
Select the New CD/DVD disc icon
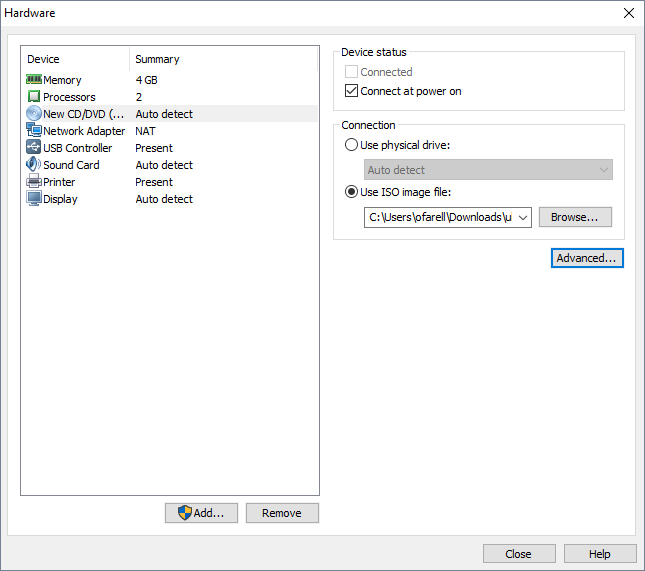click(x=33, y=114)
